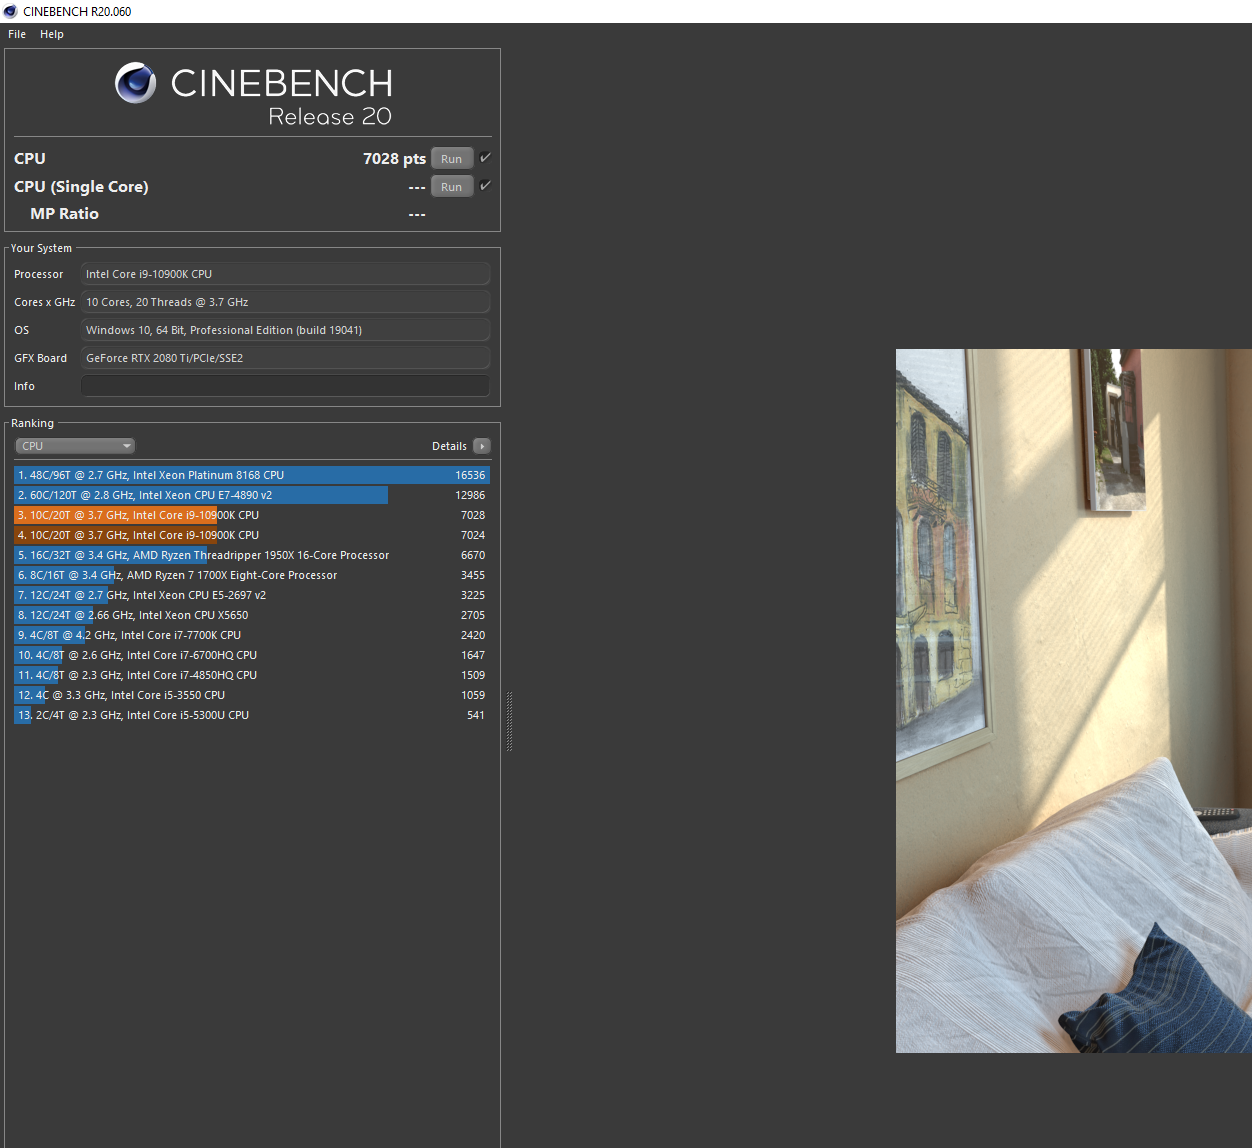Image resolution: width=1252 pixels, height=1148 pixels.
Task: Select the Xeon CPU E5-2697 v2 row
Action: pos(252,595)
